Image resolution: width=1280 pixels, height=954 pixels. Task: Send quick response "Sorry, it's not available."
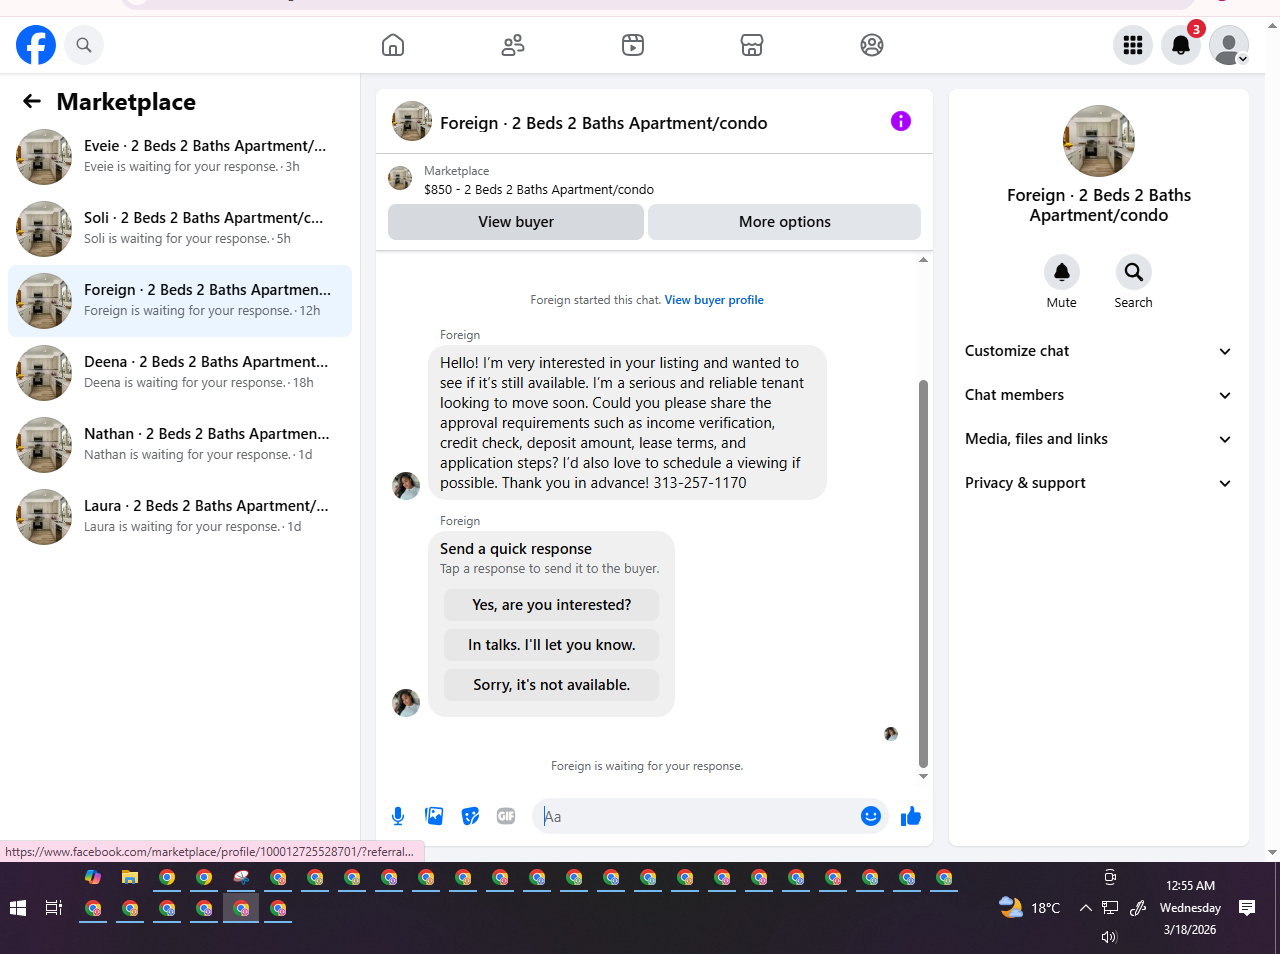[552, 685]
